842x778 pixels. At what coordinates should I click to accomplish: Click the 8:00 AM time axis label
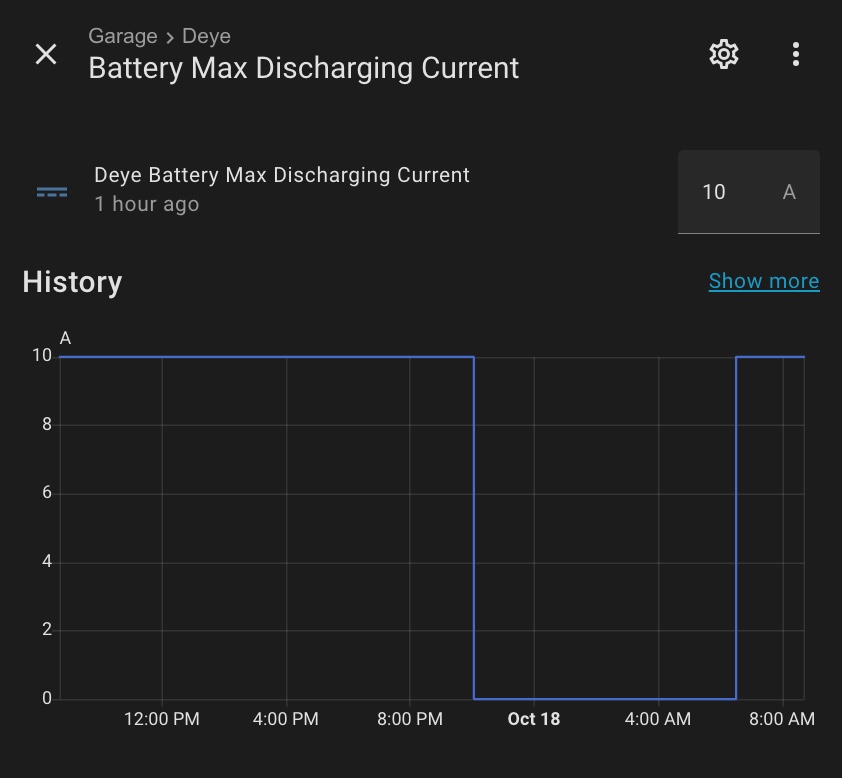coord(781,719)
